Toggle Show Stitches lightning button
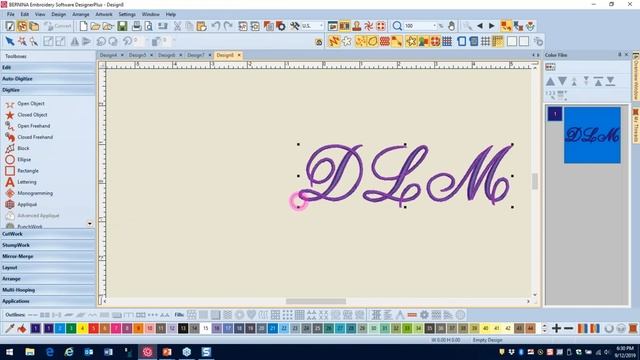Viewport: 640px width, 360px height. pos(334,41)
